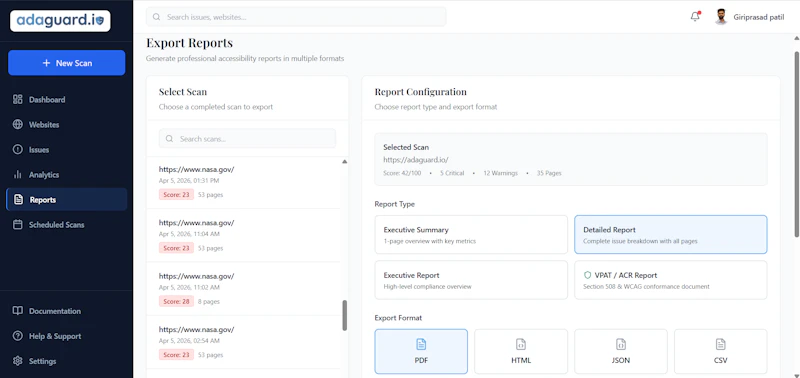The height and width of the screenshot is (378, 800).
Task: Click the 5 Critical text
Action: click(x=452, y=173)
